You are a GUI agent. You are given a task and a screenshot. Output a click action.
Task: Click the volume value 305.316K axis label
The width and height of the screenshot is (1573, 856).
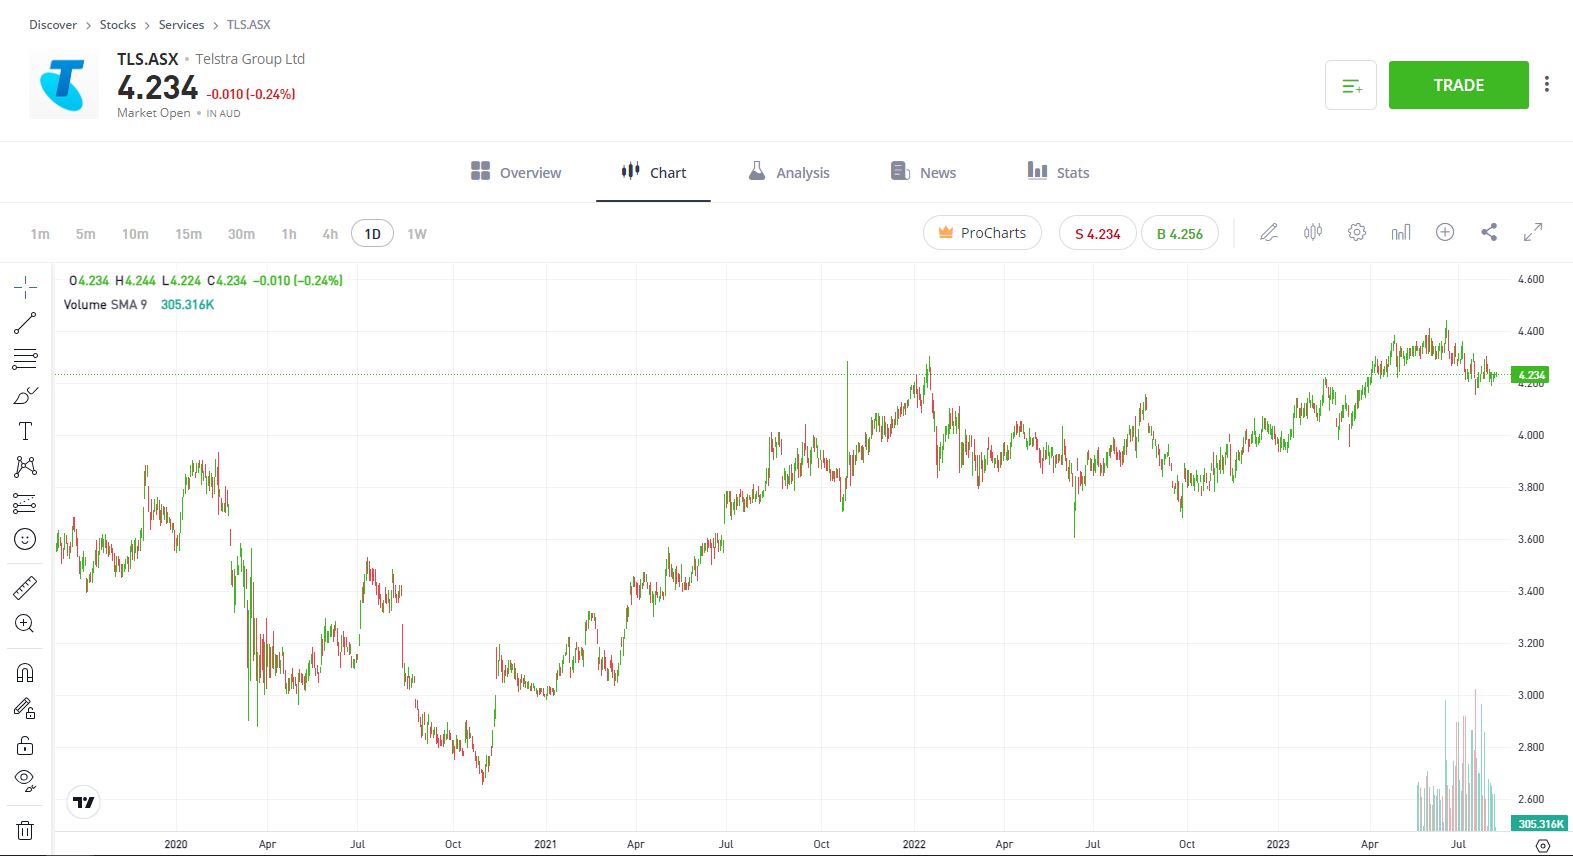point(1540,824)
